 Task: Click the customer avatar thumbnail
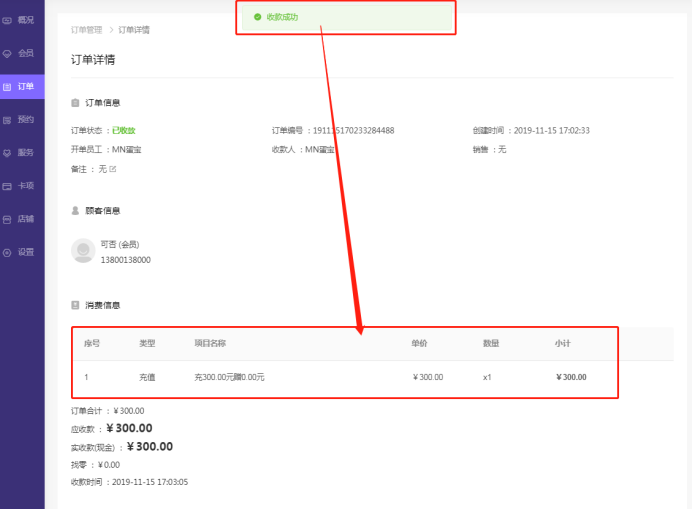(x=83, y=251)
